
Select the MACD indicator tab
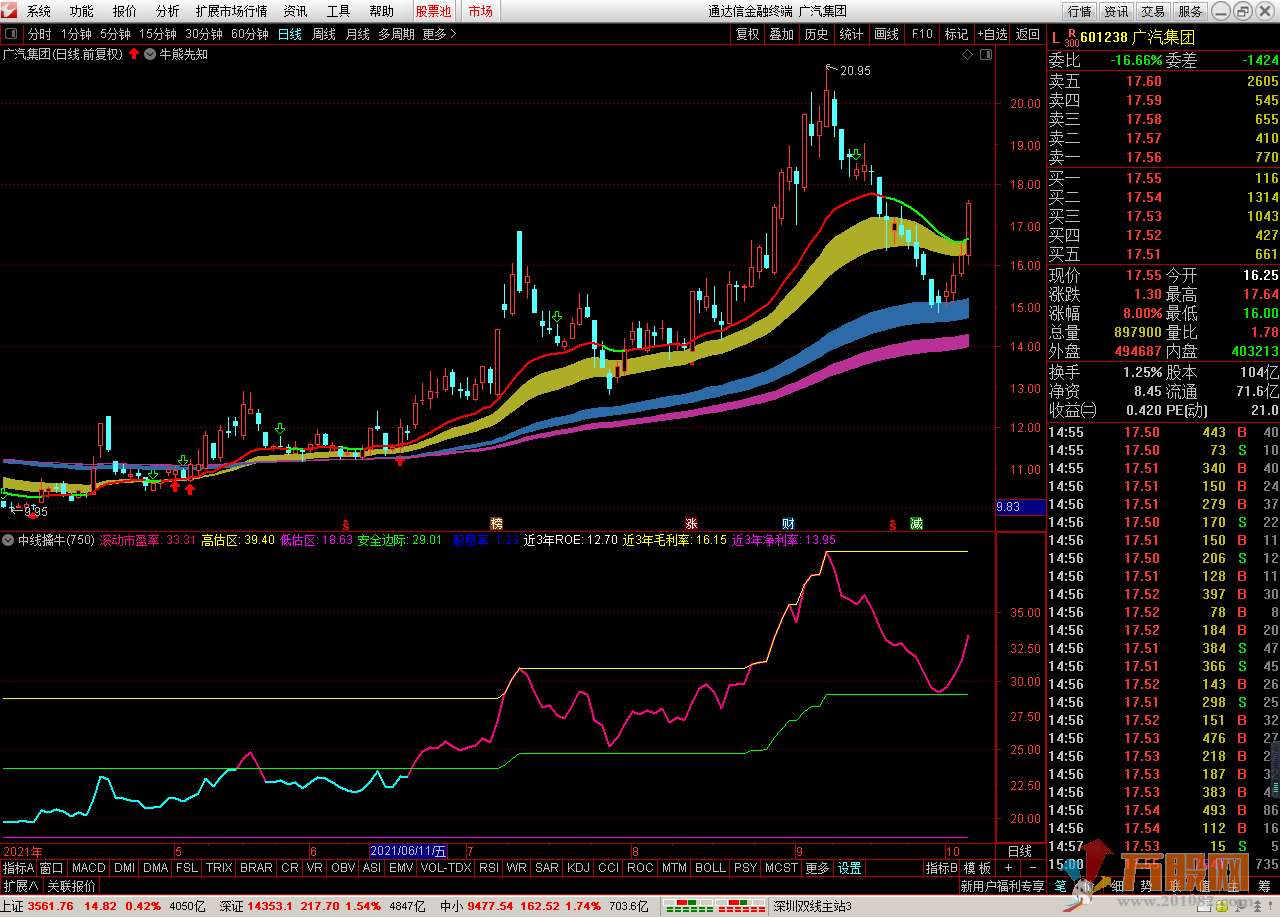[x=88, y=868]
